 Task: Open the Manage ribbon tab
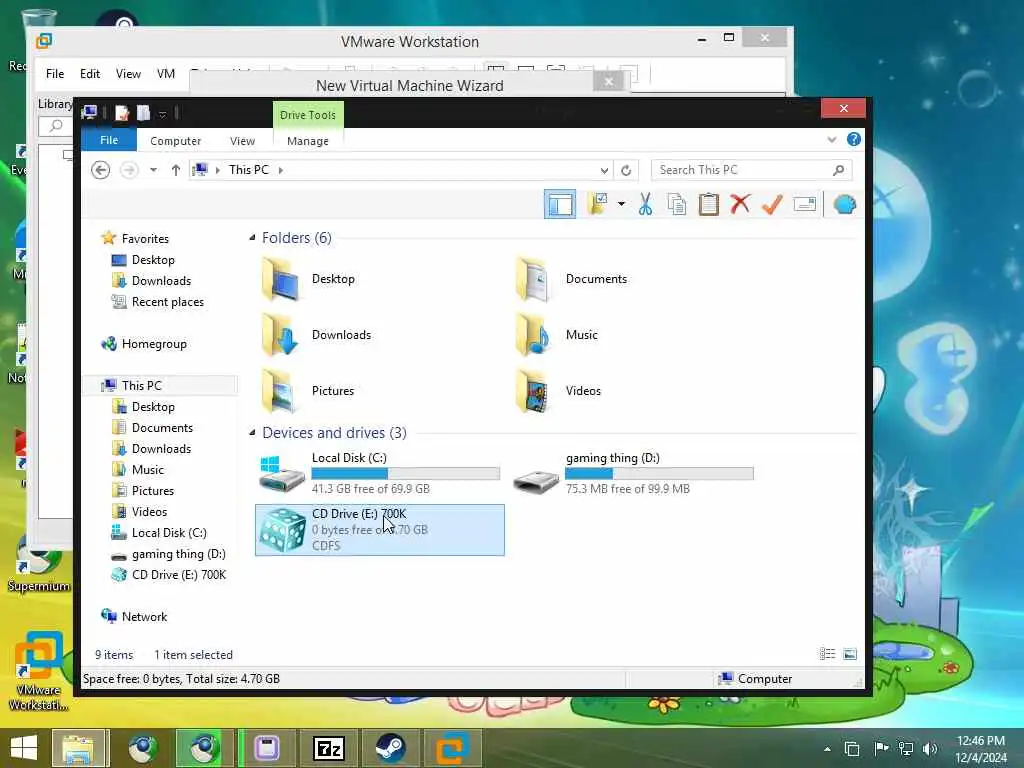point(308,140)
